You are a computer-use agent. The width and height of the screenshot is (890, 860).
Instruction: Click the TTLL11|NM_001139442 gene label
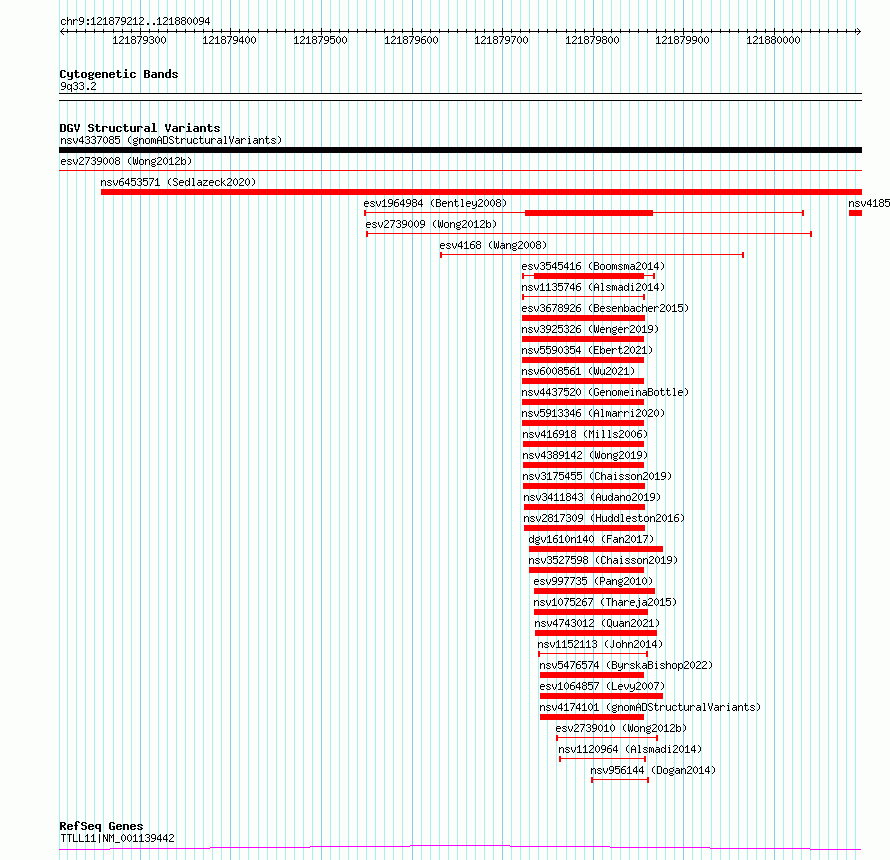coord(117,838)
